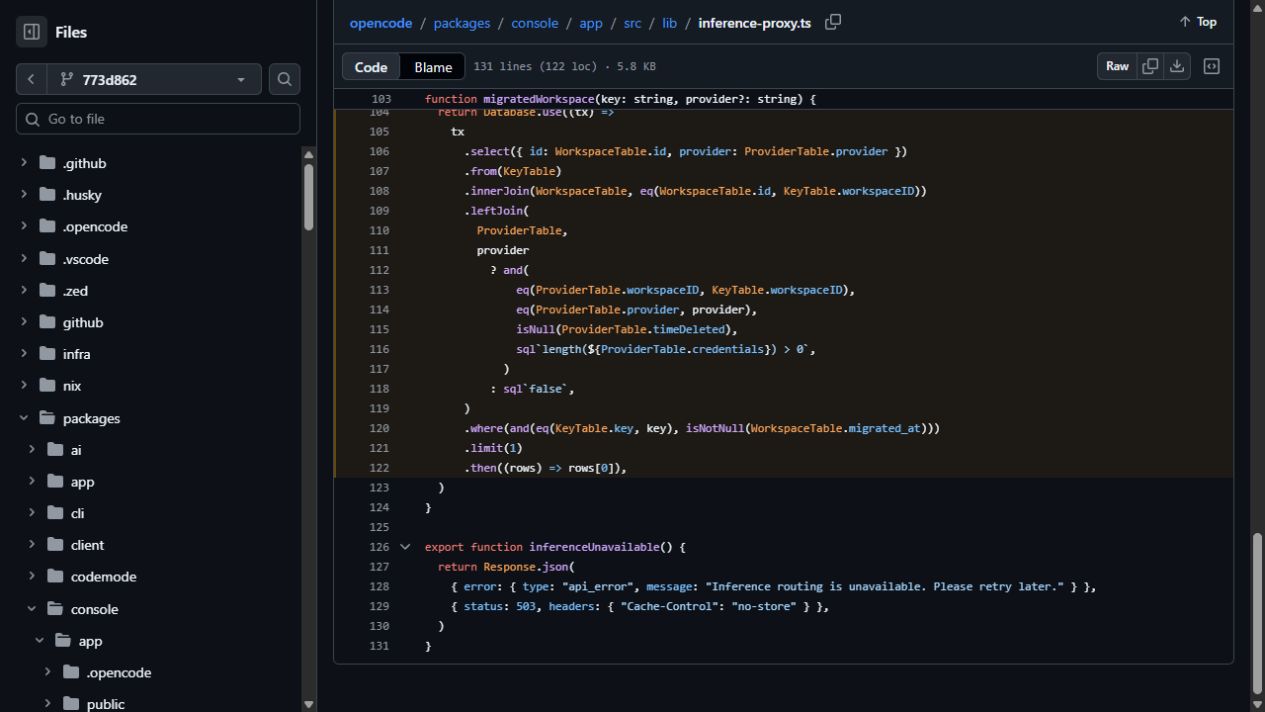
Task: Open the 773d862 branch selector dropdown
Action: click(154, 79)
